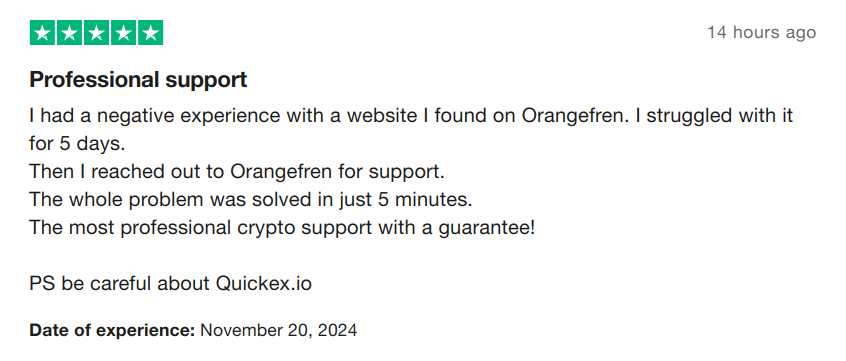Image resolution: width=846 pixels, height=361 pixels.
Task: Click the 'Date of experience:' label
Action: click(112, 330)
